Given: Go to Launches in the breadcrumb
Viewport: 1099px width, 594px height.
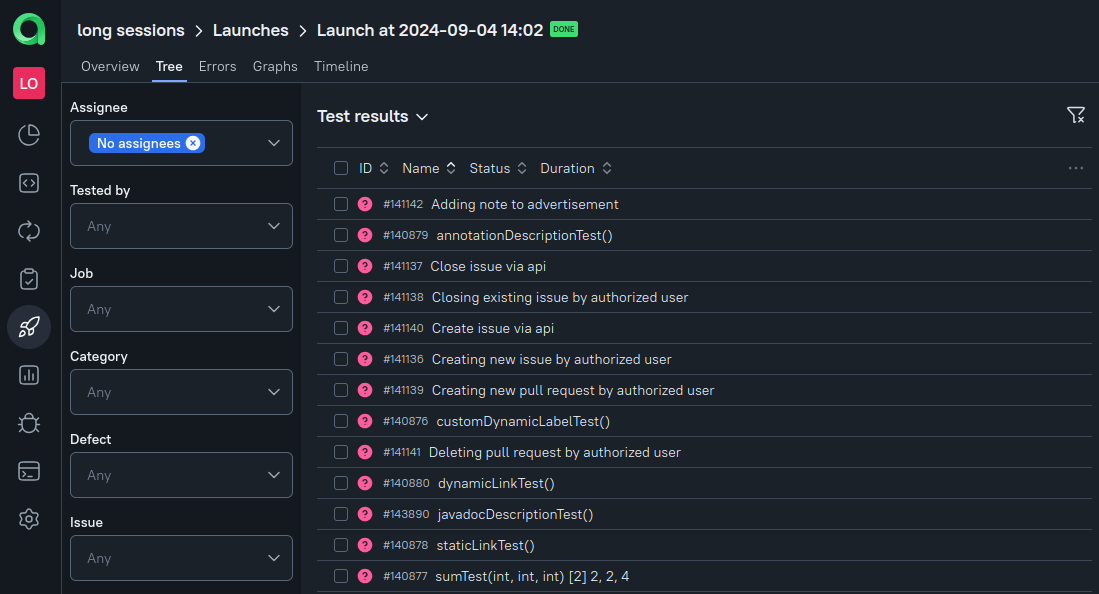Looking at the screenshot, I should (250, 30).
